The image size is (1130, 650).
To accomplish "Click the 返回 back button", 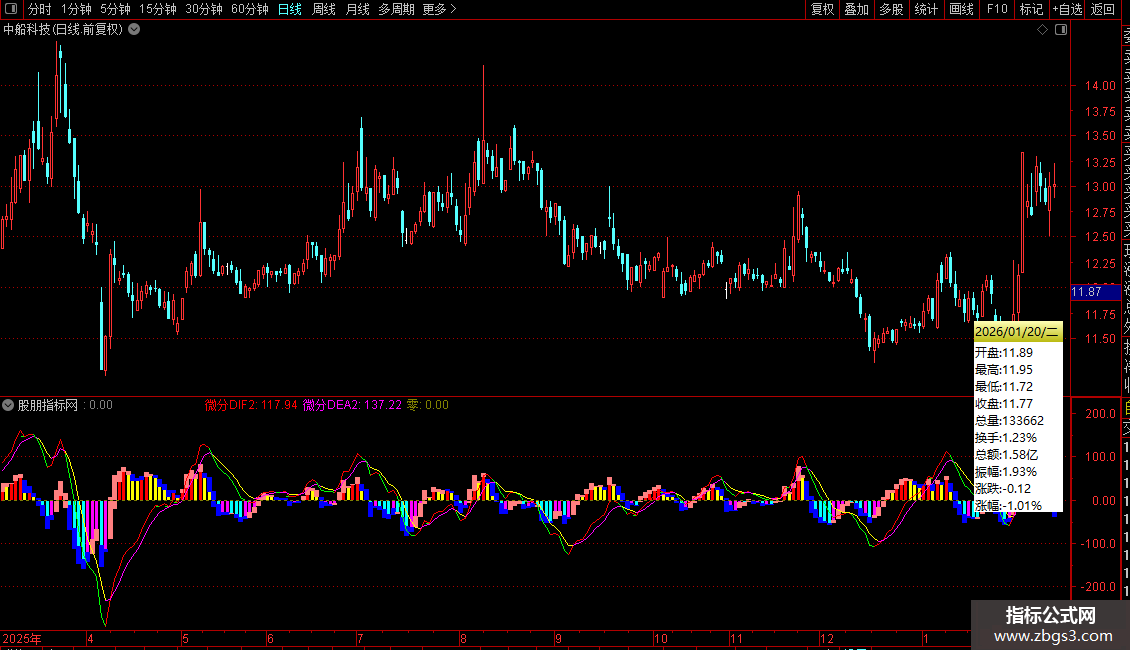I will pos(1103,9).
